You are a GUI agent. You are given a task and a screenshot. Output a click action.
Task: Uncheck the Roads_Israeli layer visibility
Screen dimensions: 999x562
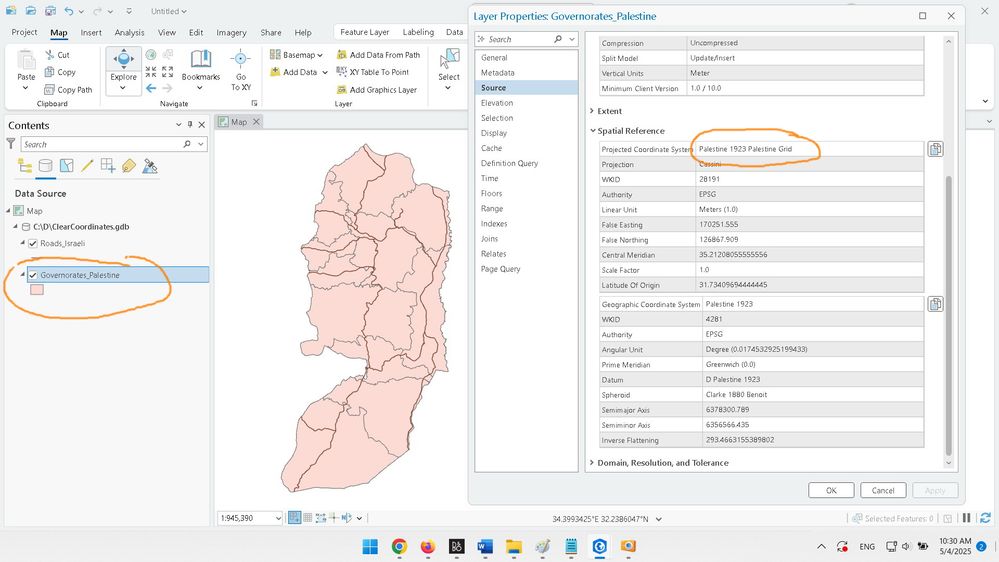[x=33, y=243]
